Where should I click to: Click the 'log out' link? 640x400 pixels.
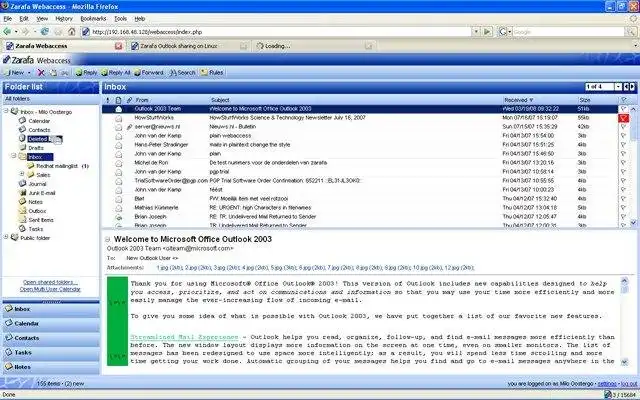(629, 384)
